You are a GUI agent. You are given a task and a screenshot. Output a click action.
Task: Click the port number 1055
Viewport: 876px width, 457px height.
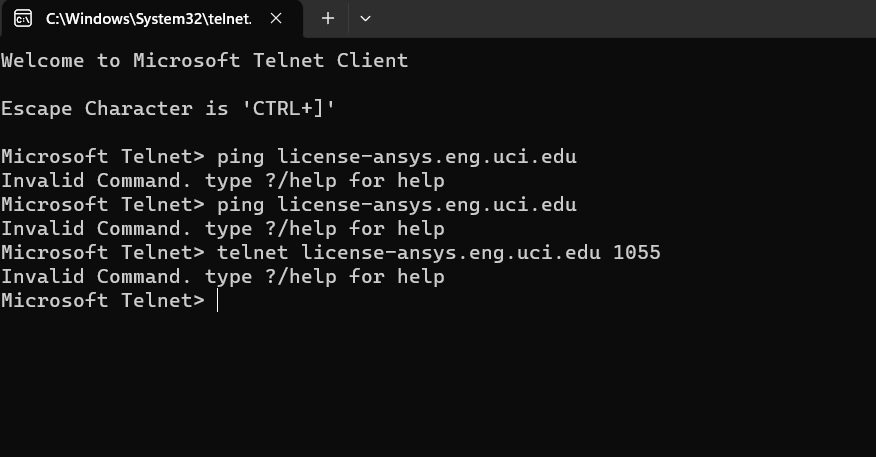coord(637,253)
